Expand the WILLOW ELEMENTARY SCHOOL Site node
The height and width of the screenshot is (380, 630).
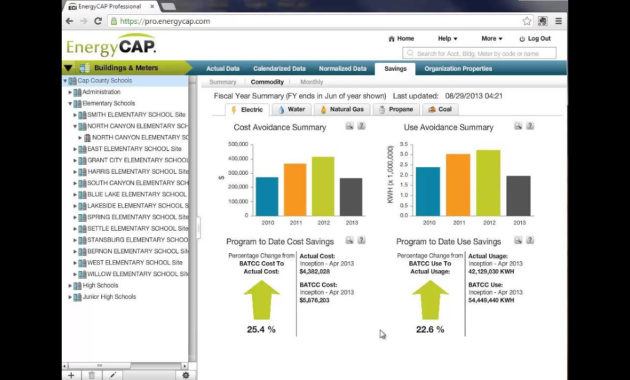(75, 274)
